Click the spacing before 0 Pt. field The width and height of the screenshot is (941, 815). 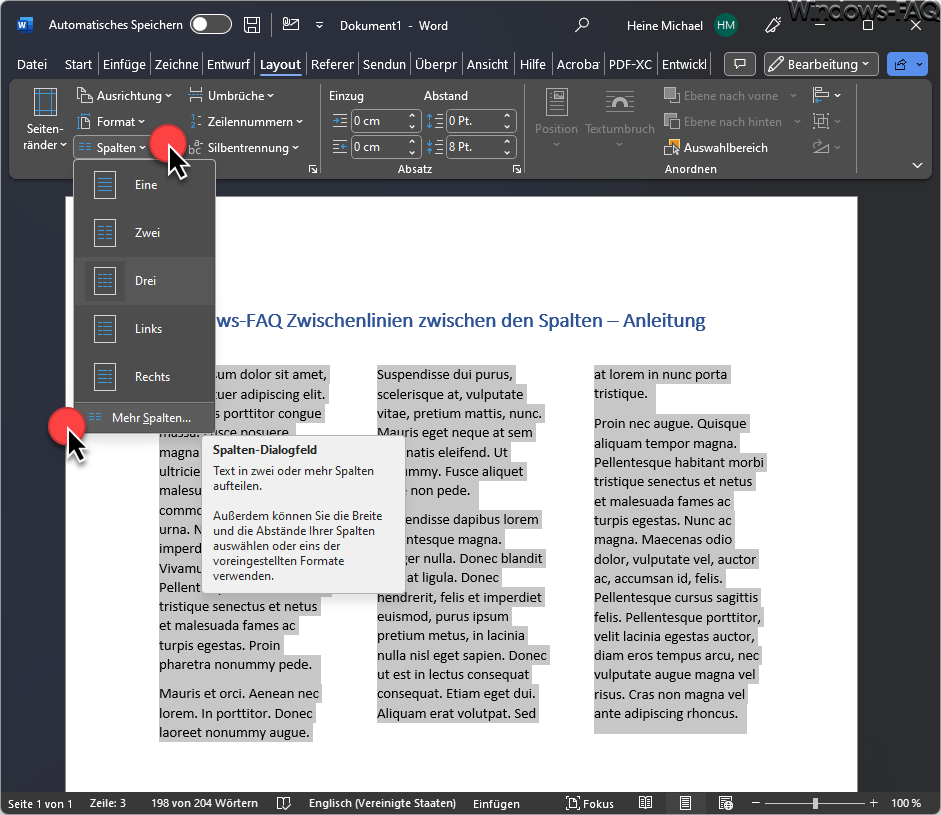coord(473,121)
